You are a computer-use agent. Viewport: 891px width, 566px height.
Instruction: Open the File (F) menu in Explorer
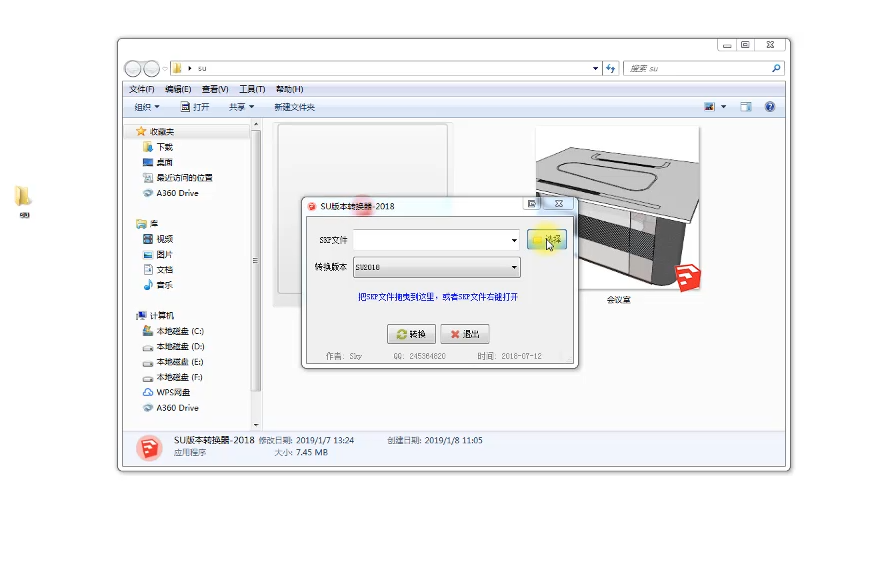click(141, 89)
